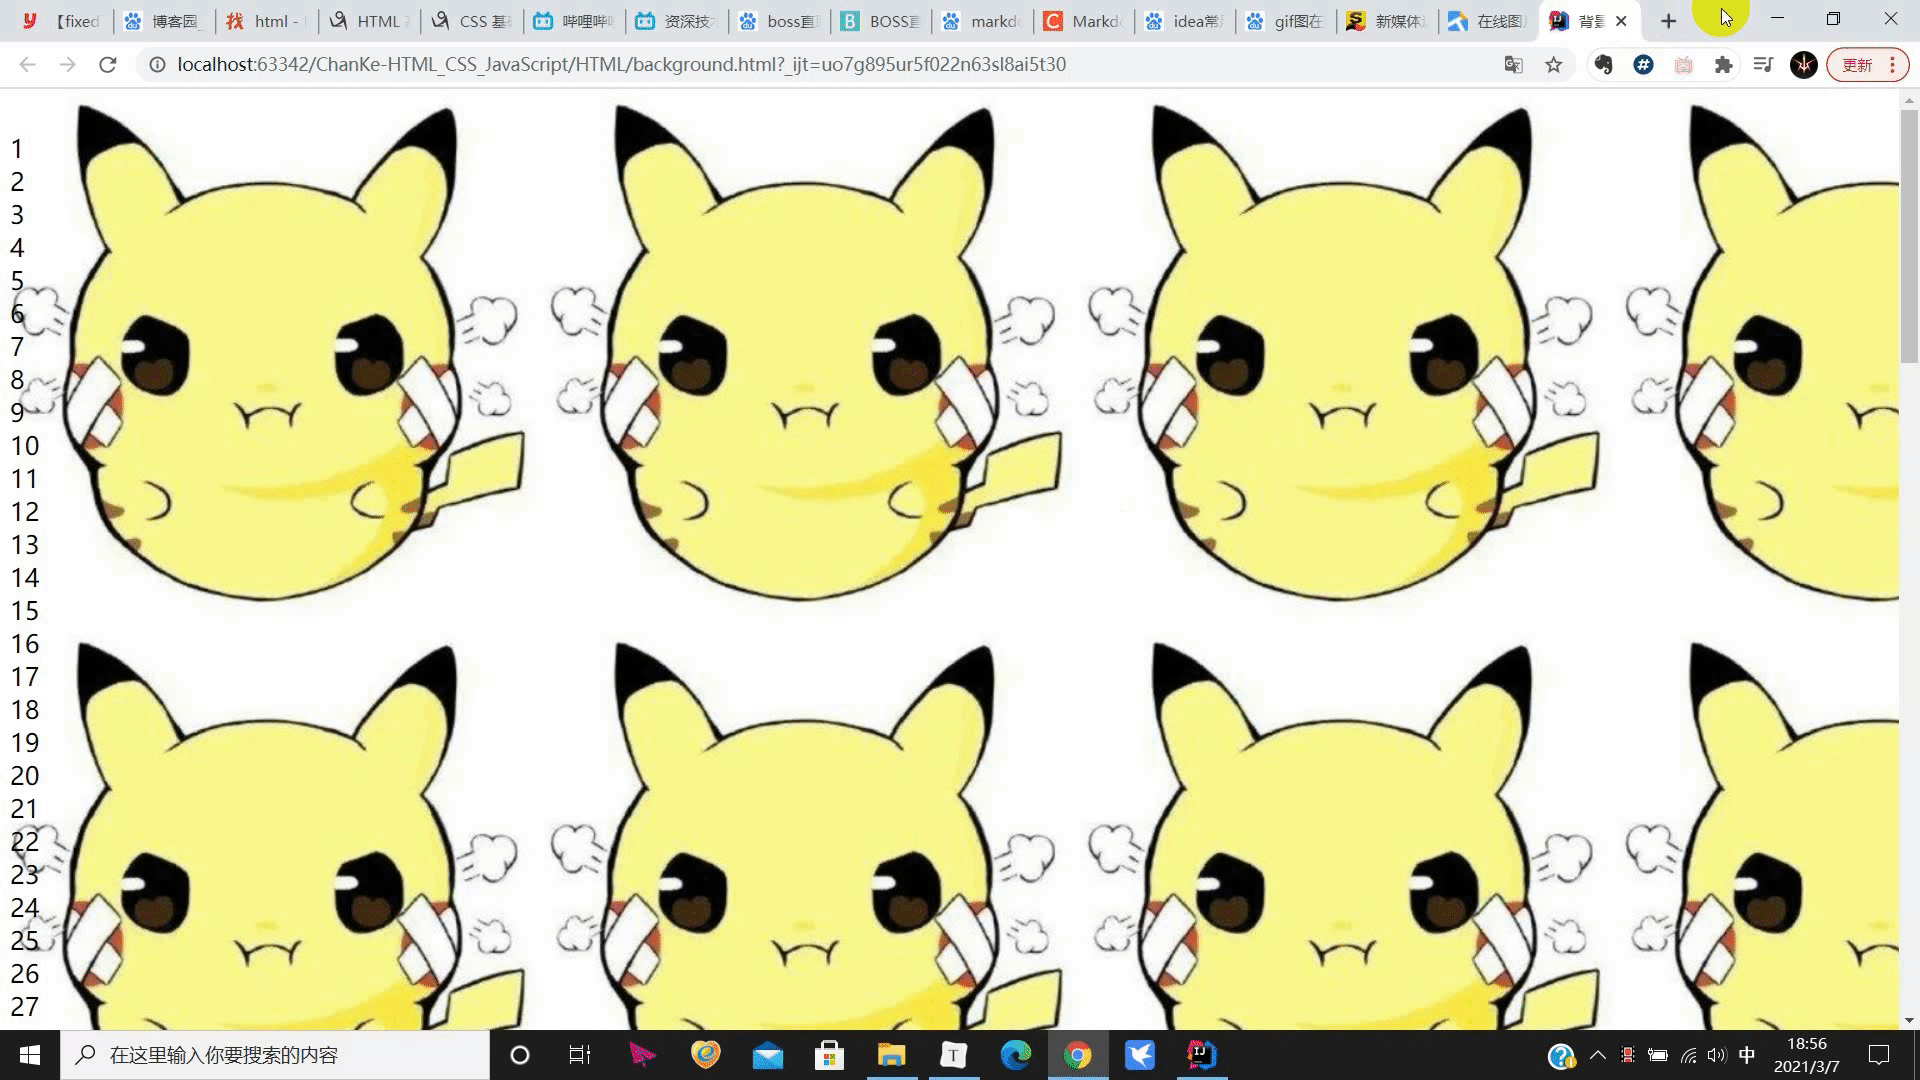Open the media control playlist icon

coord(1763,65)
